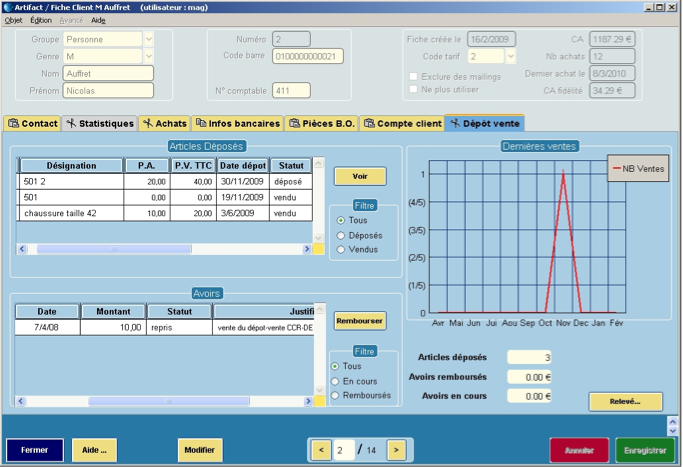
Task: Select Tous in articles filter
Action: (x=341, y=220)
